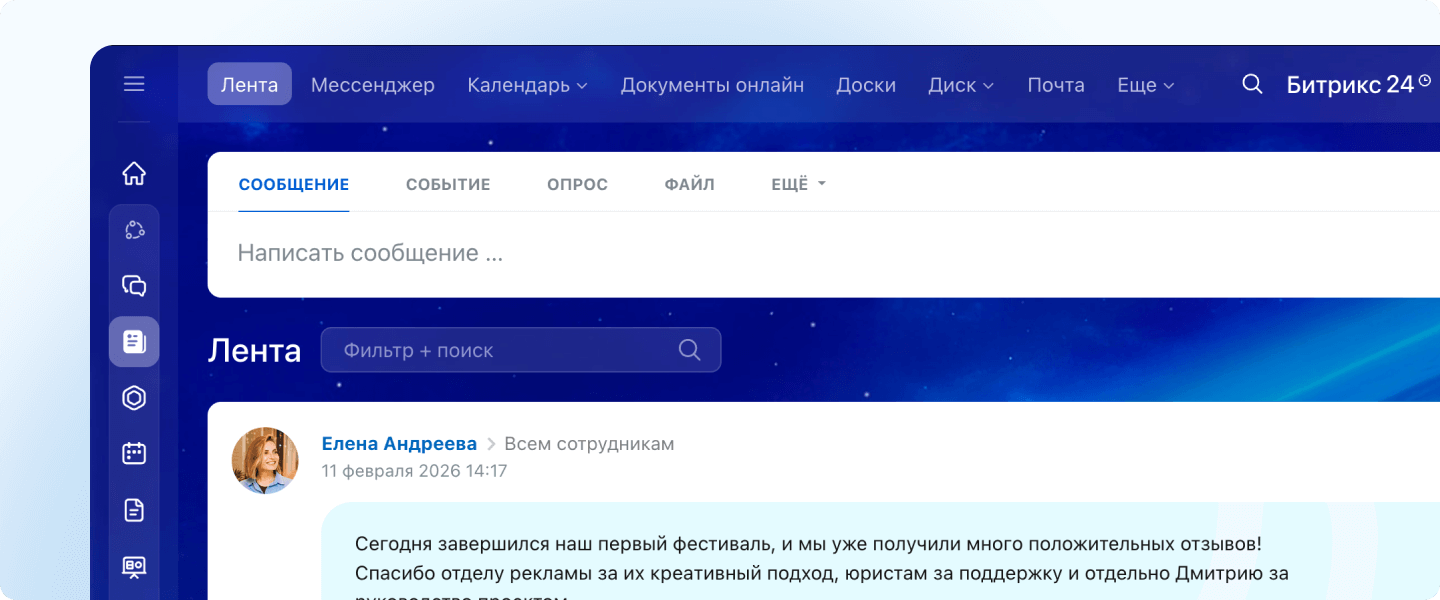The width and height of the screenshot is (1440, 600).
Task: Open the whiteboard presentation sidebar icon
Action: (x=134, y=566)
